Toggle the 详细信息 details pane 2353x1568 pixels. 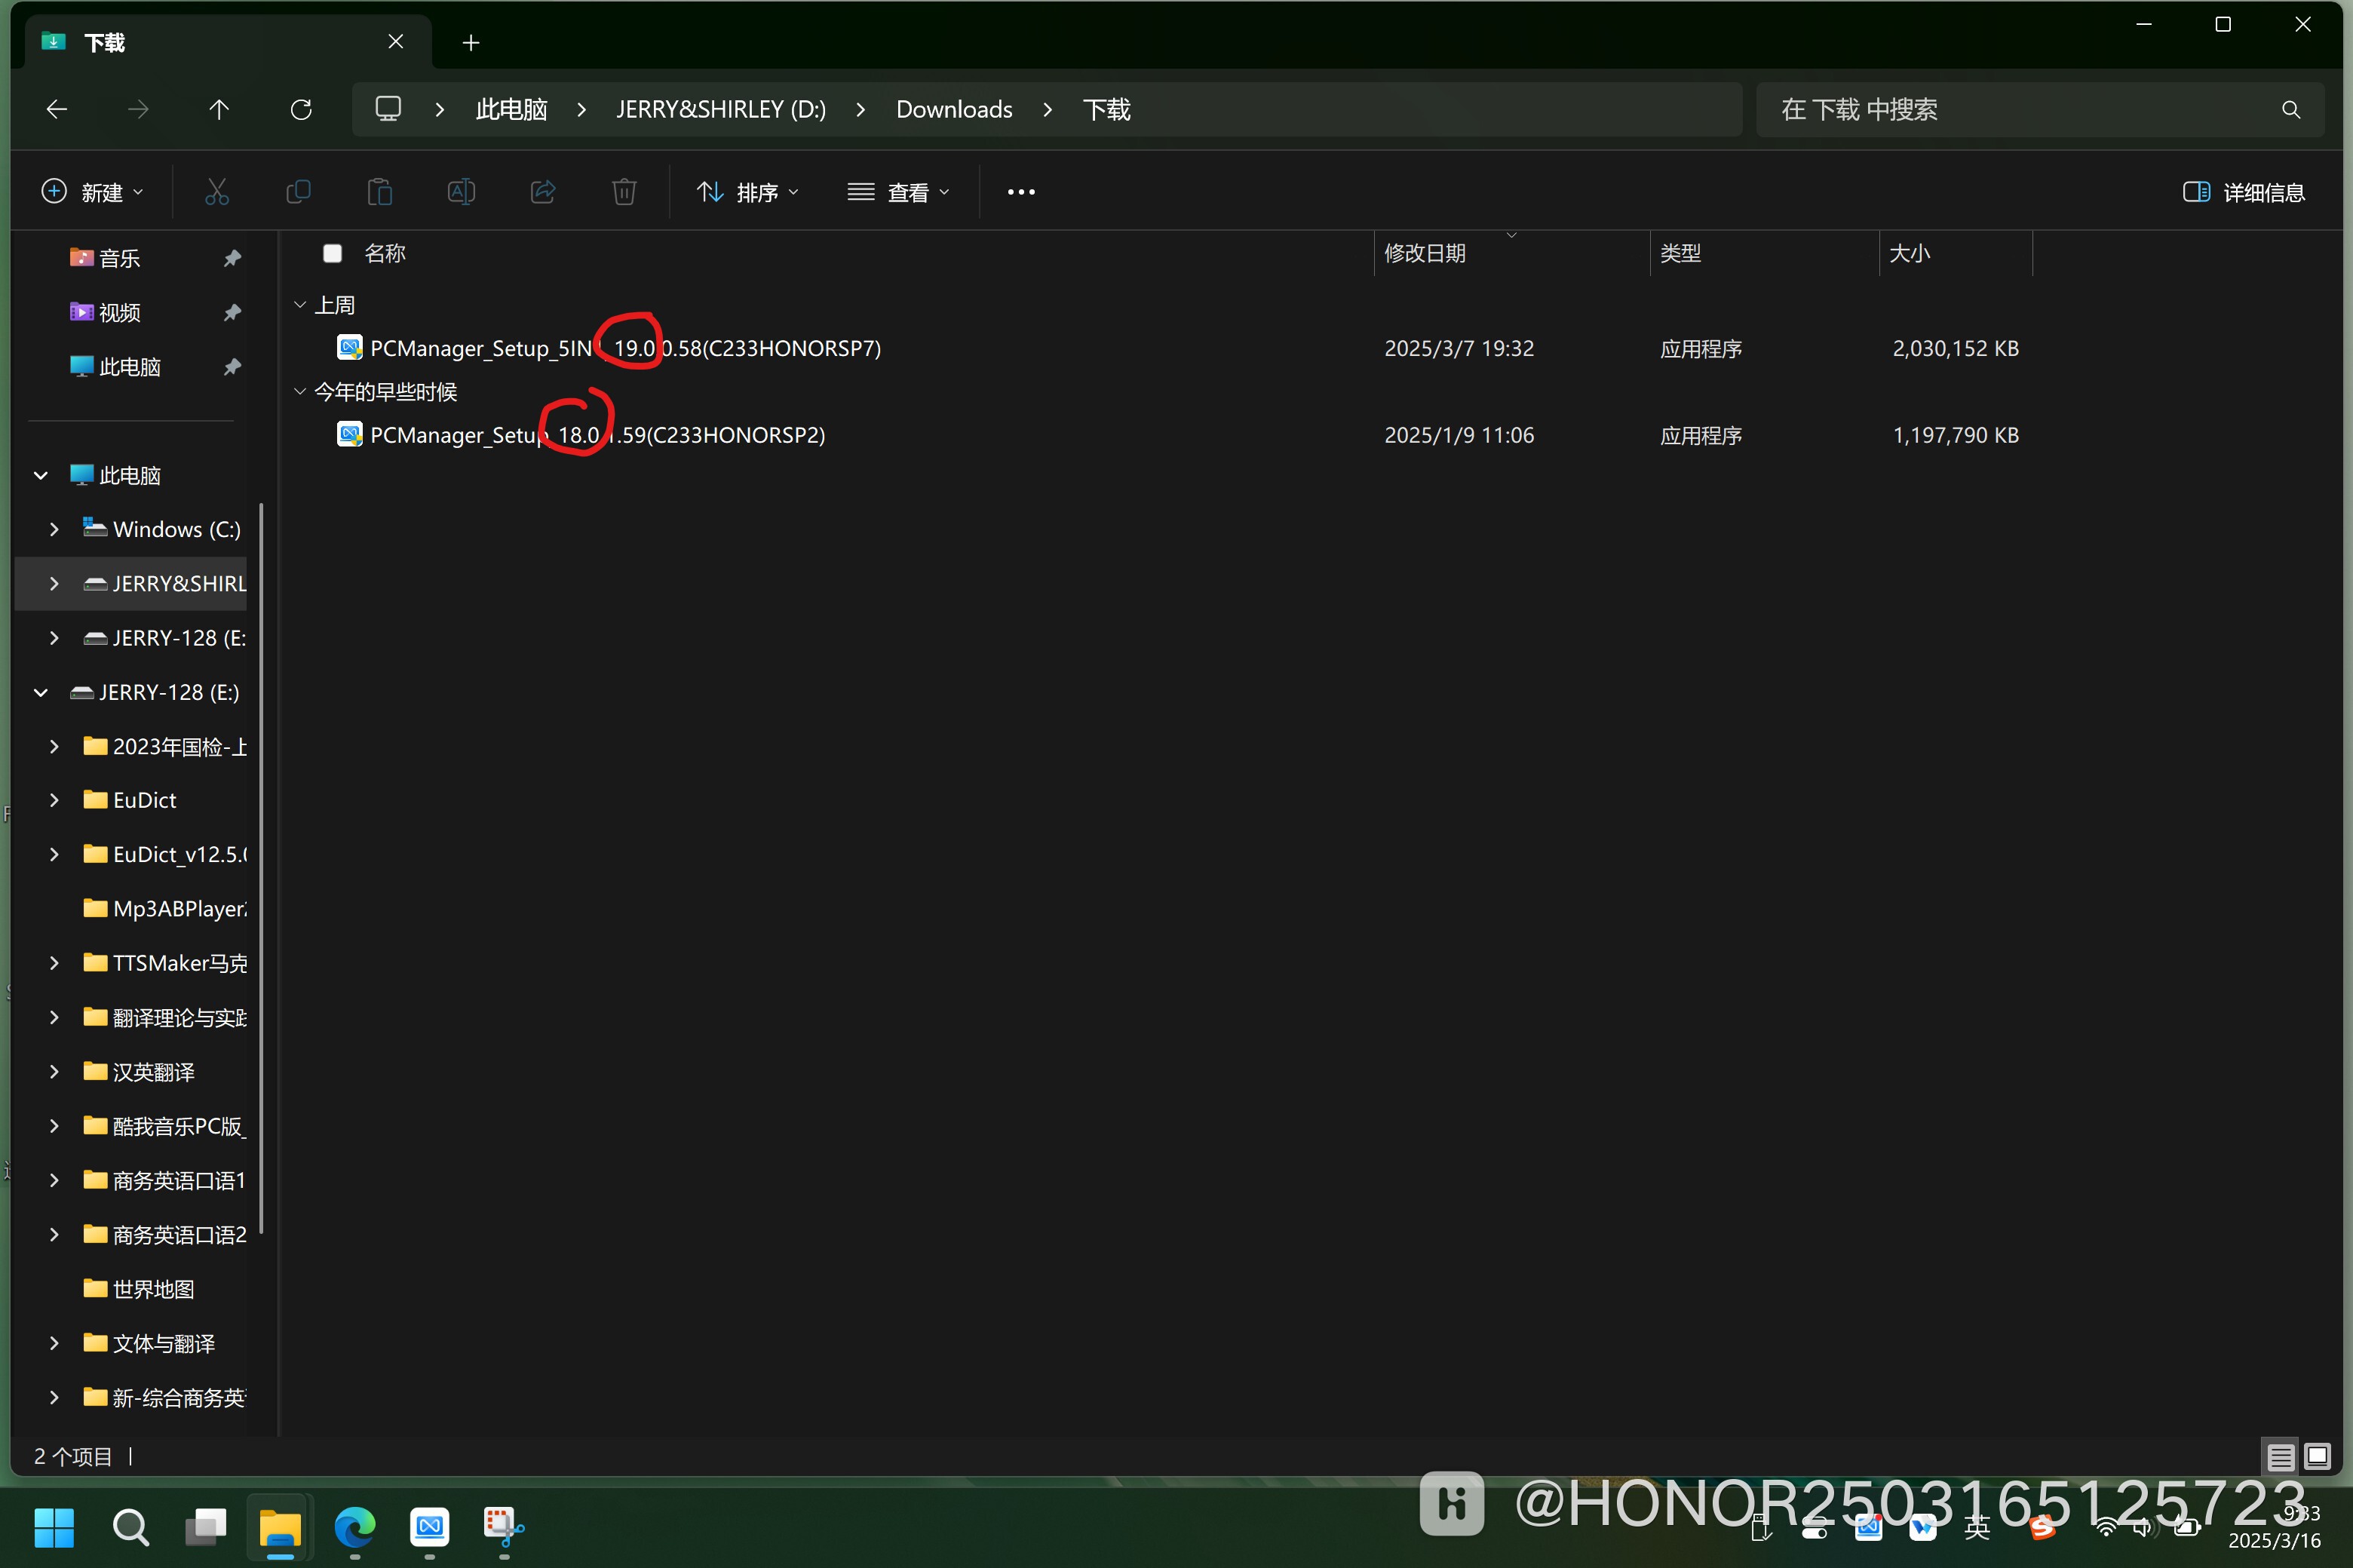(x=2244, y=192)
